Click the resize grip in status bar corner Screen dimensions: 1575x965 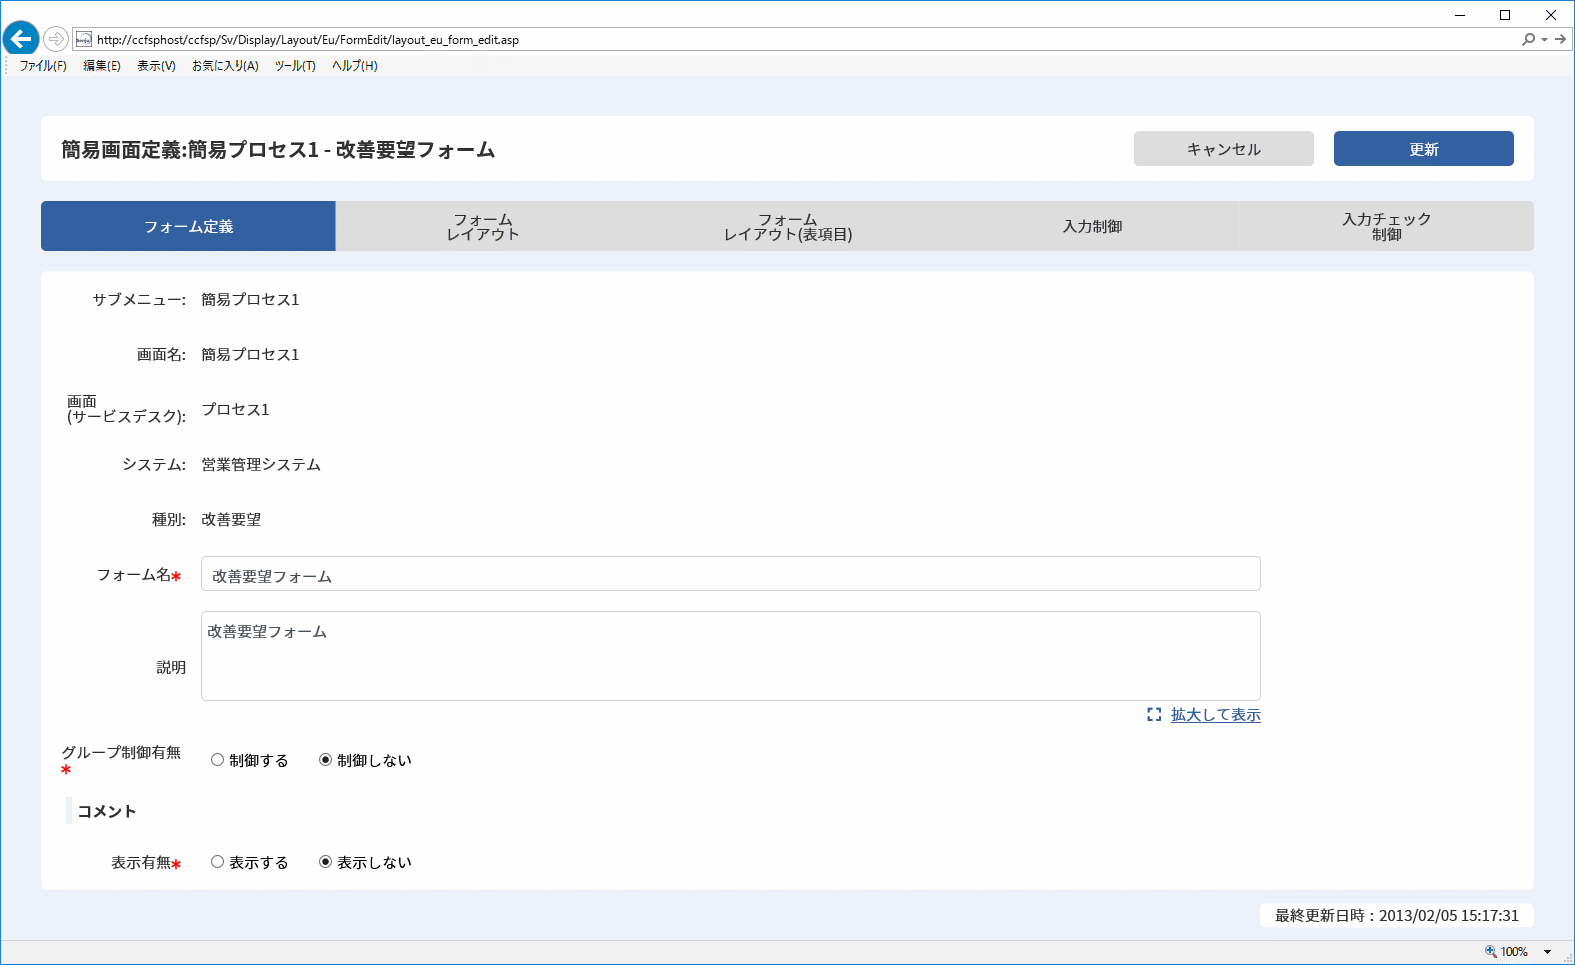pos(1567,957)
